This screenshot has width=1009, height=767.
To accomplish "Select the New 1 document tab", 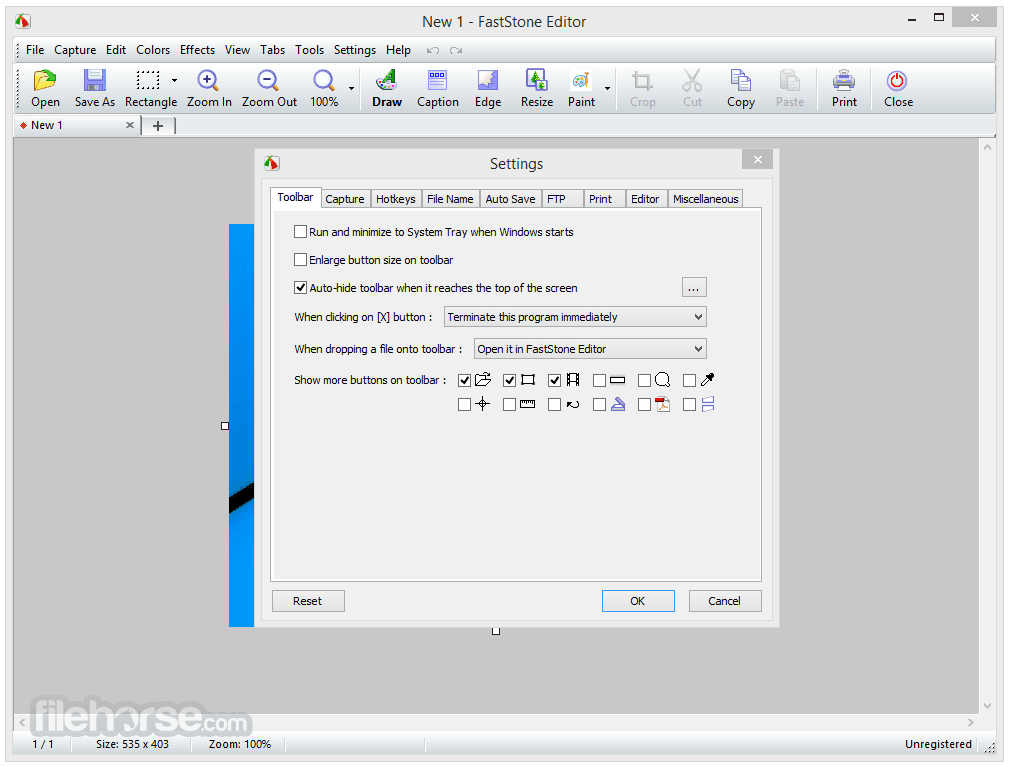I will (77, 125).
